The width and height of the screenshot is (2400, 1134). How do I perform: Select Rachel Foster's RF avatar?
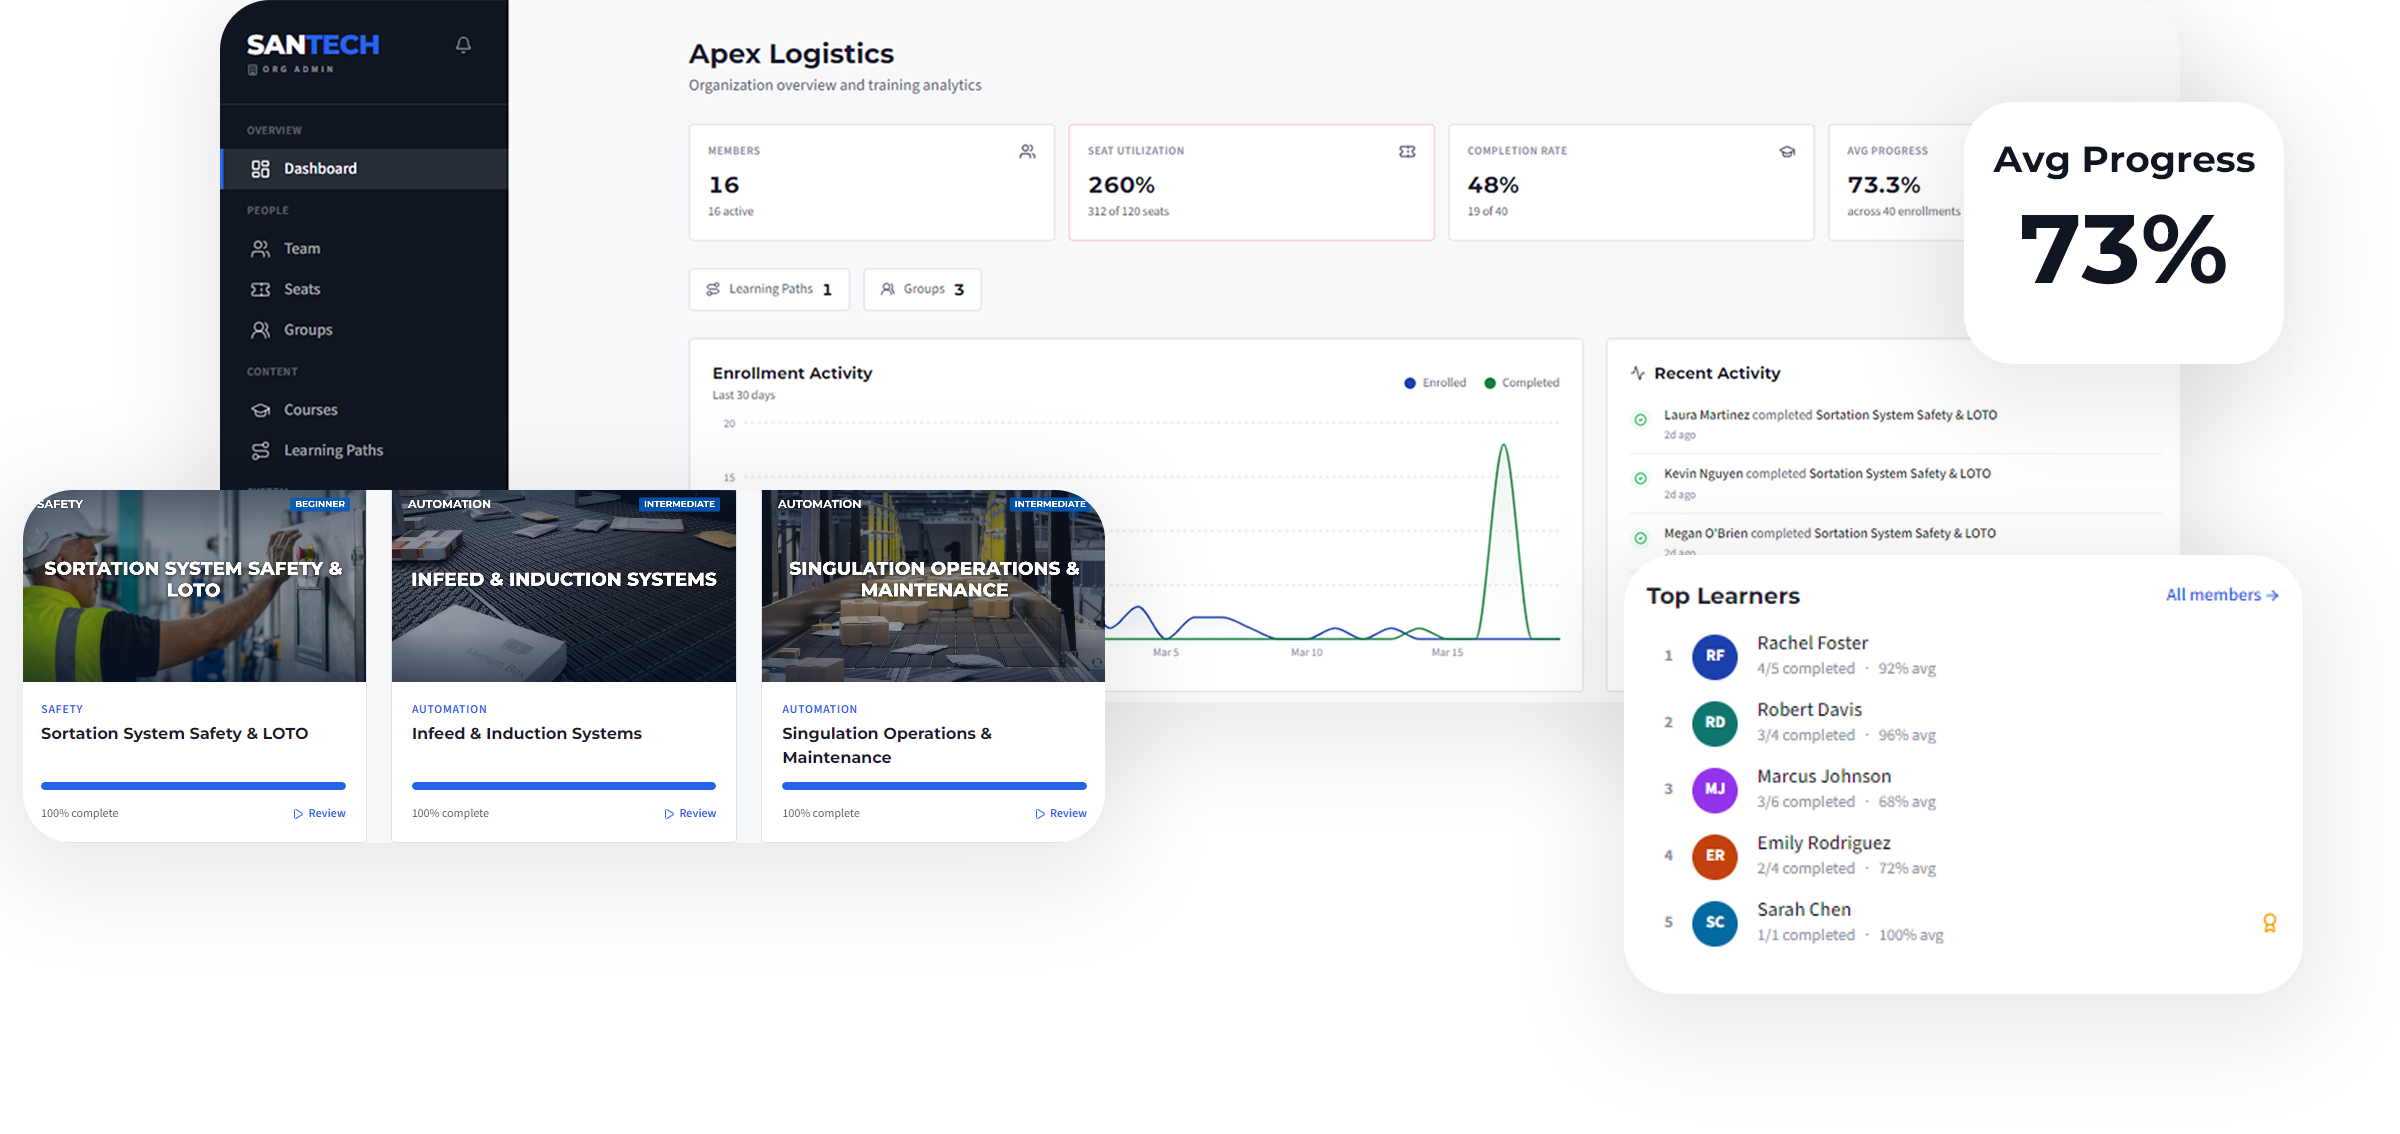[1714, 656]
